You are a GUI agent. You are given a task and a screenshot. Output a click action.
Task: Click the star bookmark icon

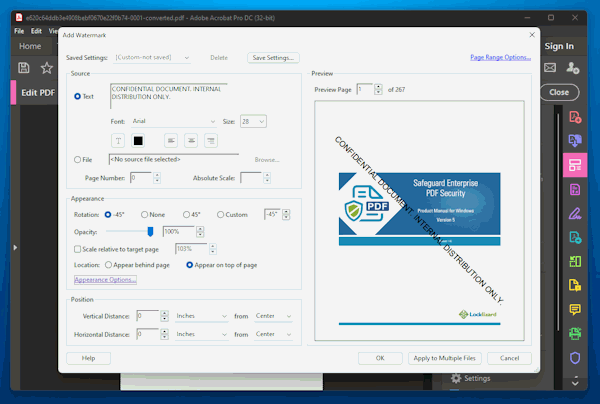point(47,68)
